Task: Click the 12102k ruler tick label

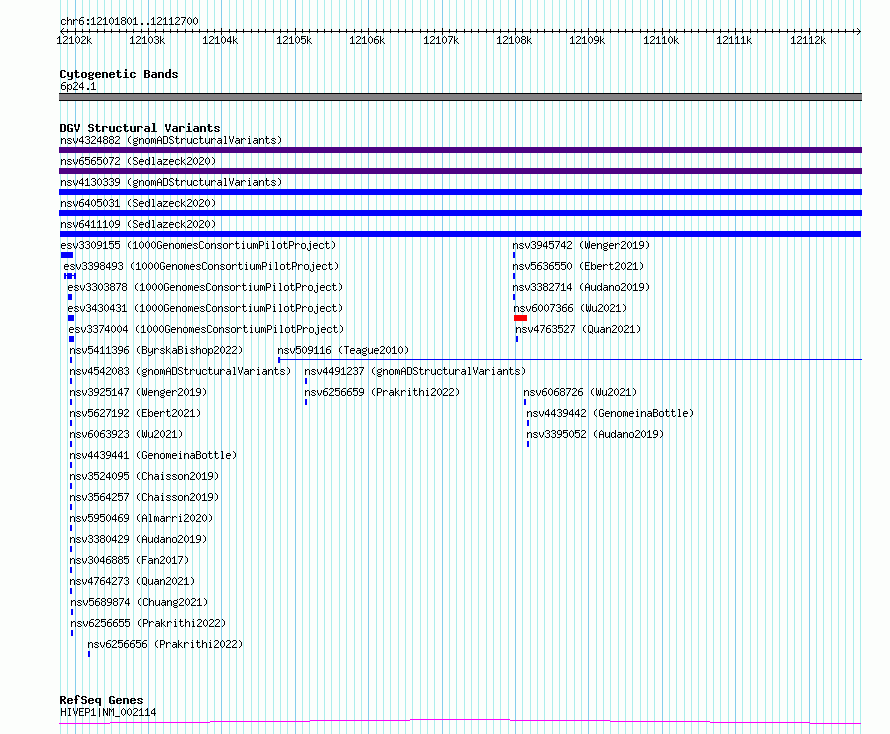Action: (x=74, y=40)
